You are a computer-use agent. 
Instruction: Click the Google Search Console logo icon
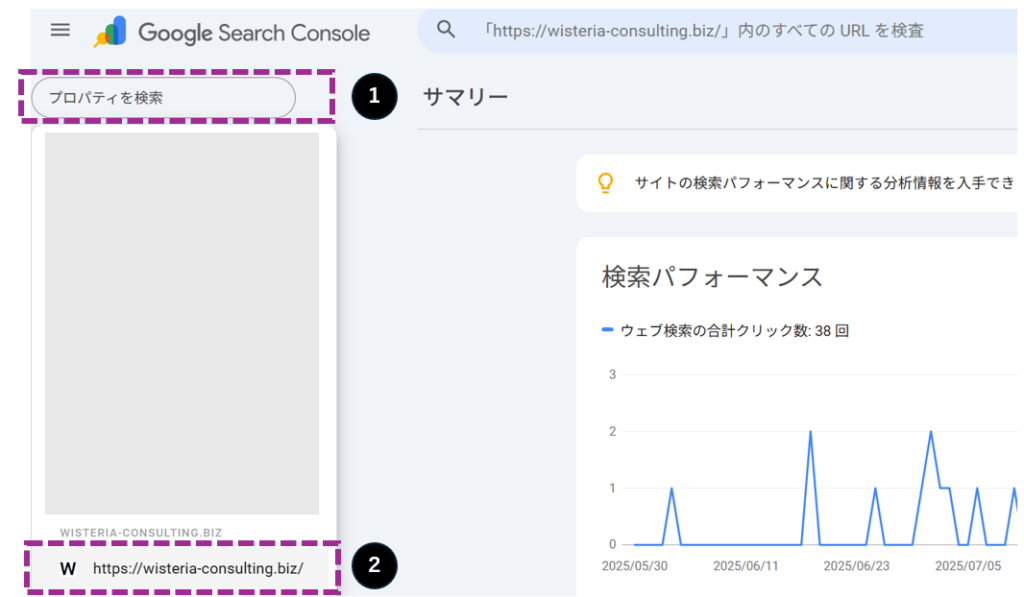(x=110, y=32)
